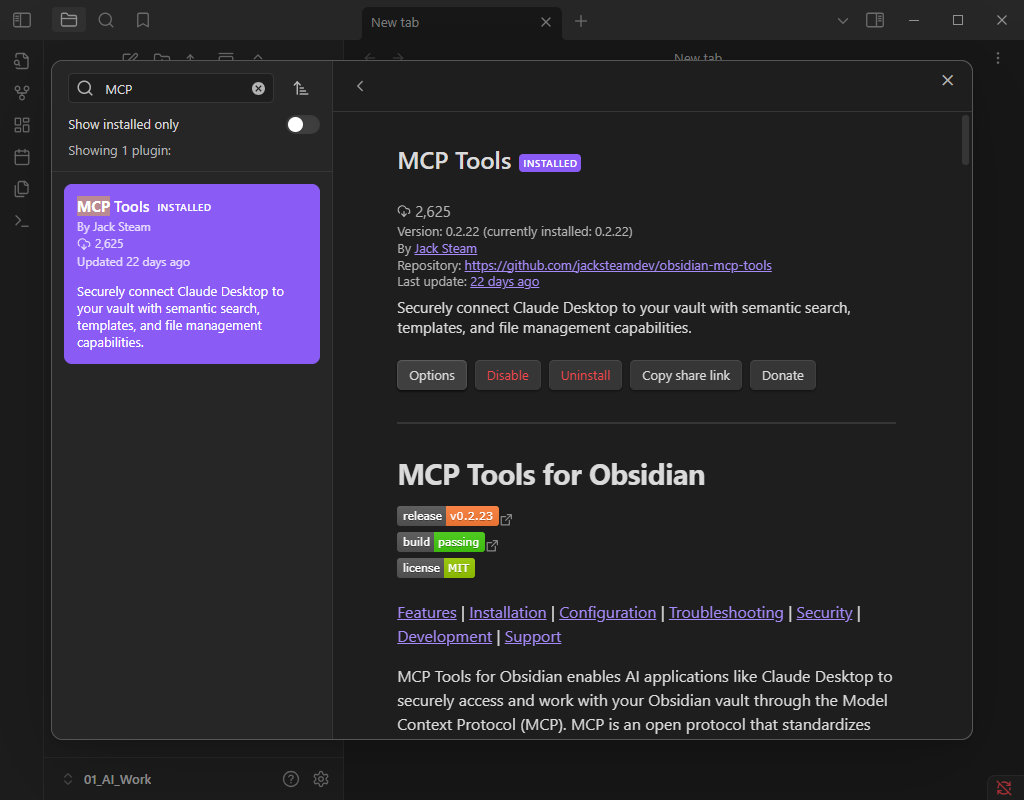The width and height of the screenshot is (1024, 800).
Task: Click the MCP Tools for Obsidian heading
Action: [x=551, y=475]
